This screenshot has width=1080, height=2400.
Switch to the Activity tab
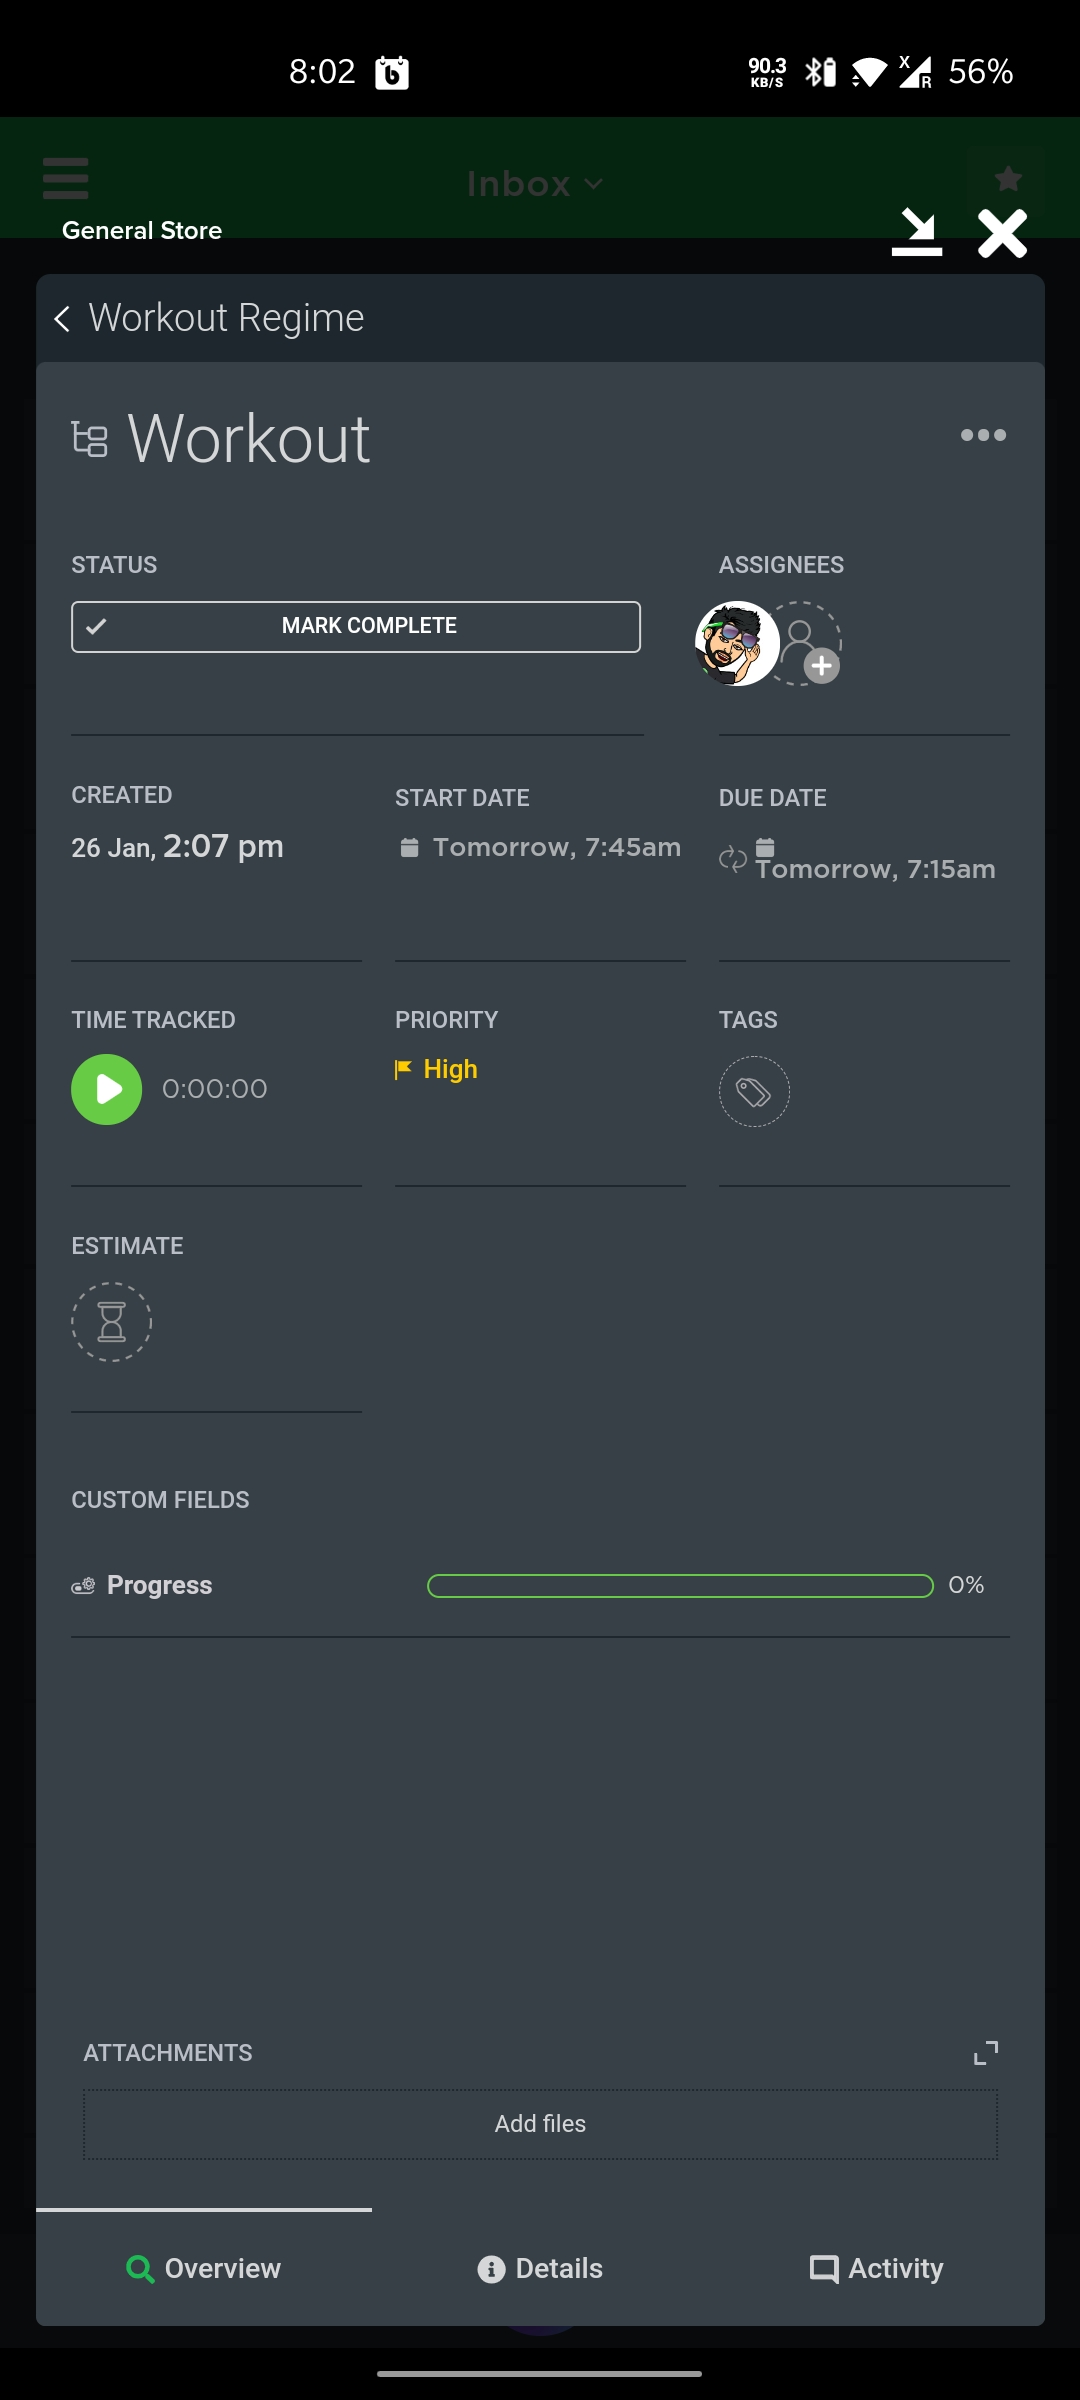[x=876, y=2268]
